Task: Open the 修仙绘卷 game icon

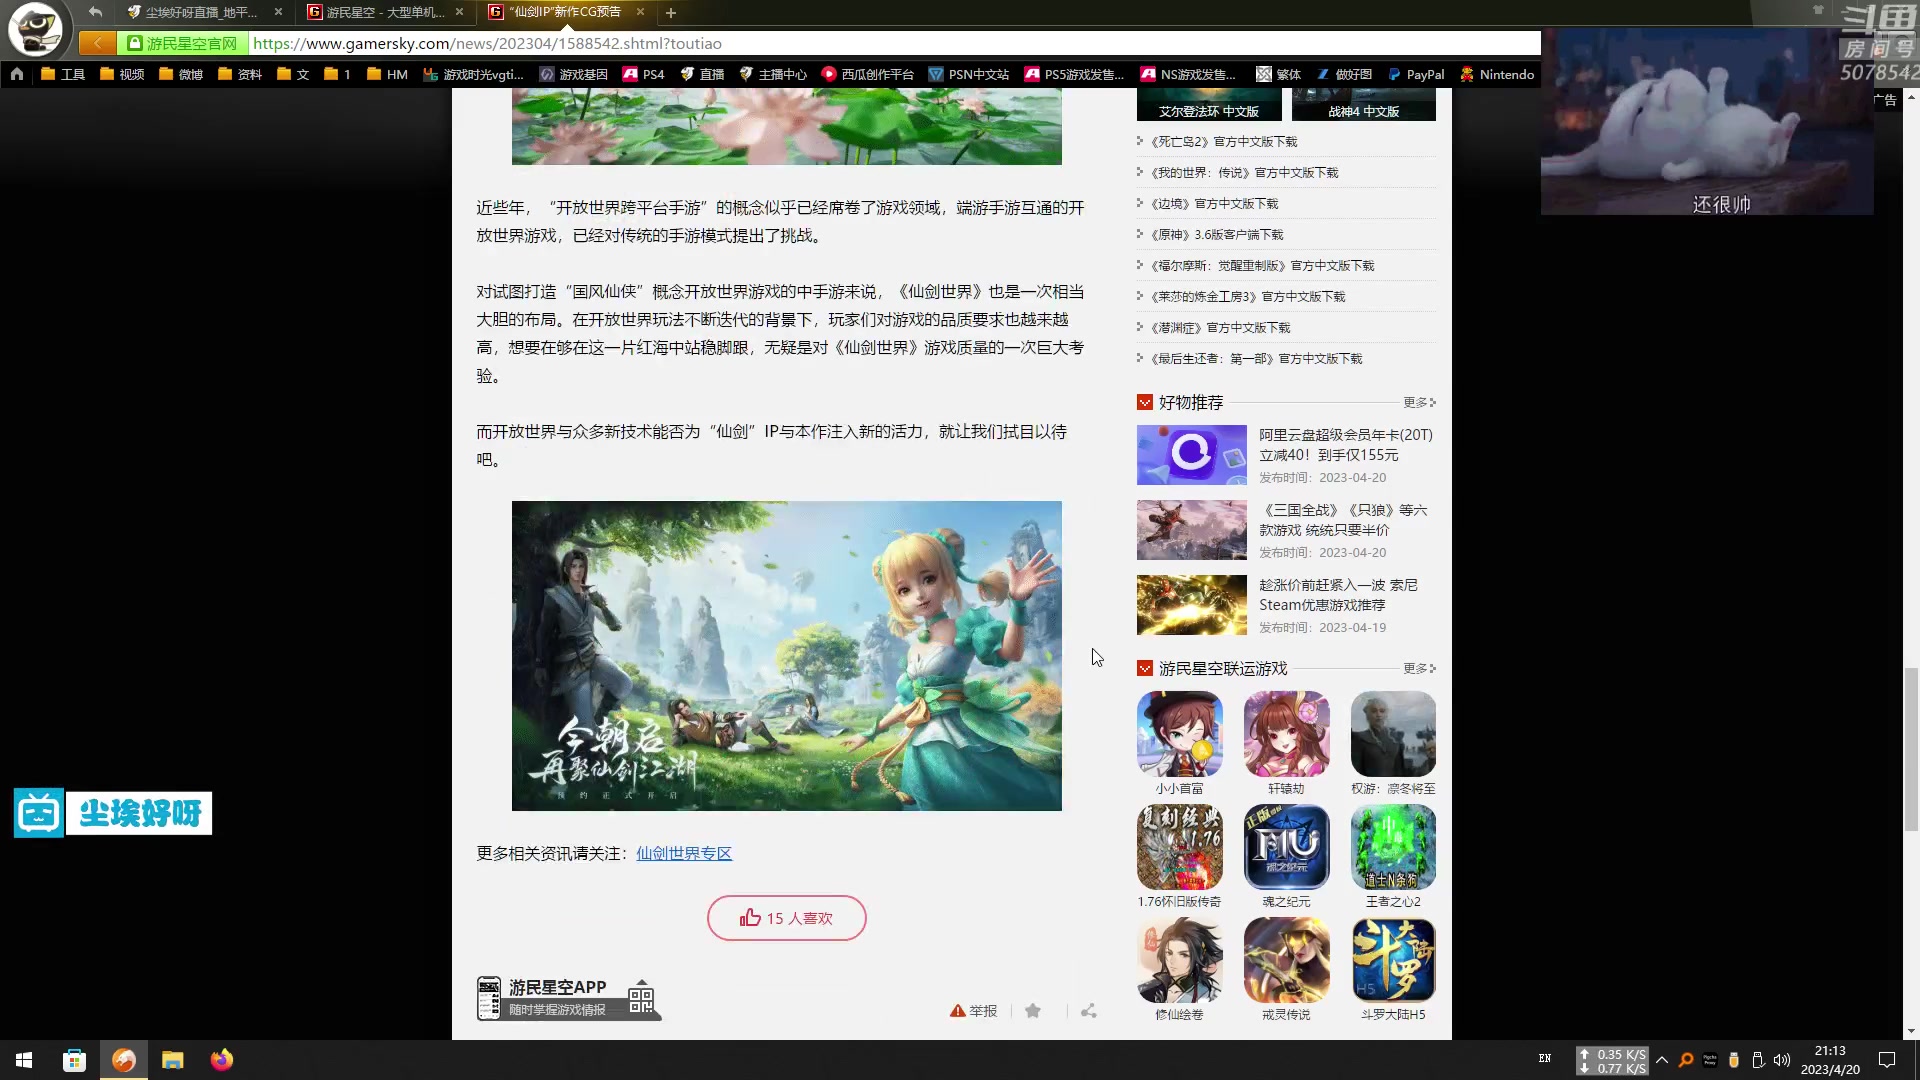Action: coord(1180,960)
